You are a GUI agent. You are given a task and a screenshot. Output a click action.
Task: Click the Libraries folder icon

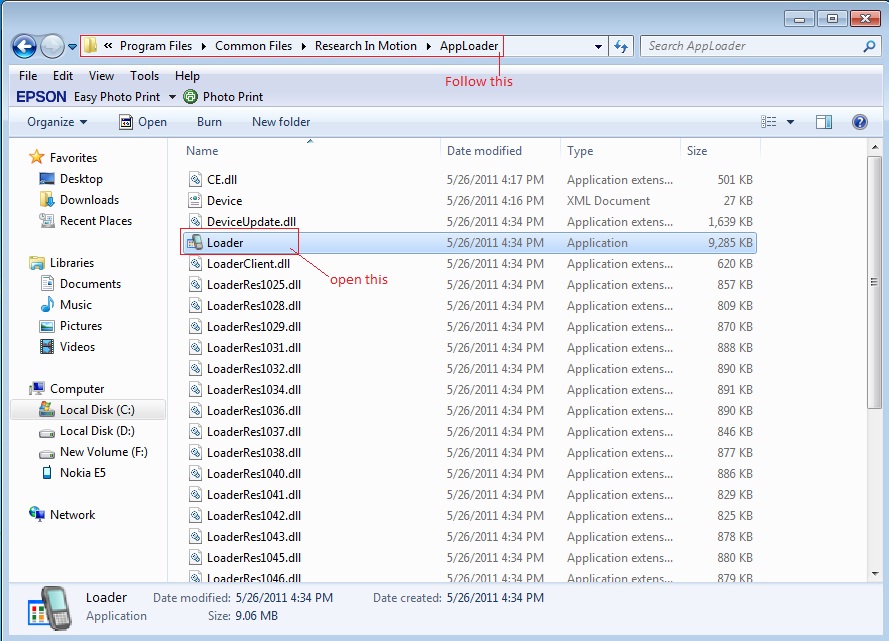37,262
